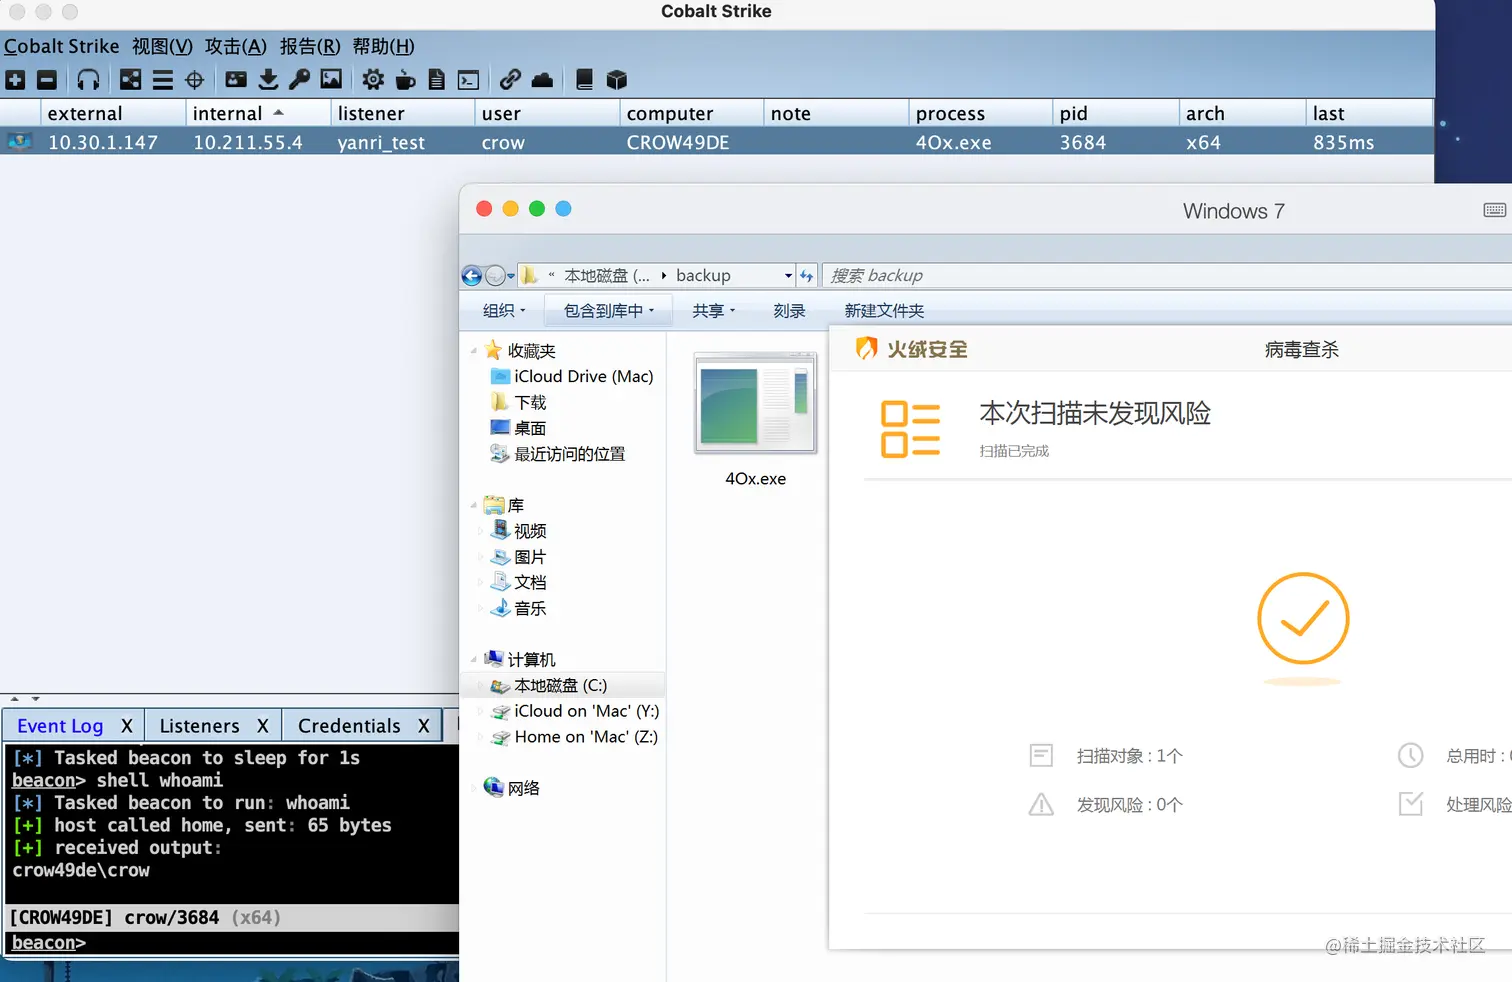Screen dimensions: 1512x982
Task: Open the 帮助(H) menu
Action: pyautogui.click(x=383, y=46)
